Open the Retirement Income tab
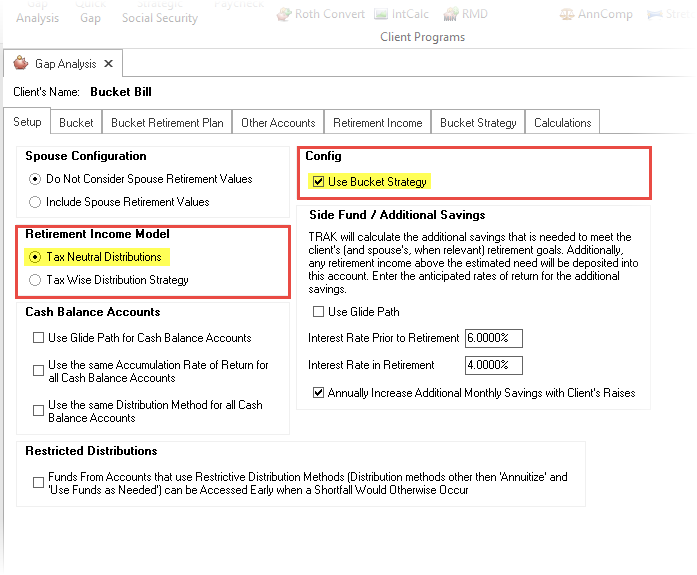 378,123
